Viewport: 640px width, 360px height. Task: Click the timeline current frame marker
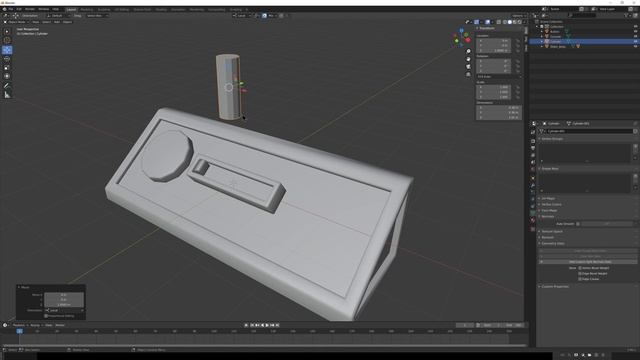coord(20,331)
